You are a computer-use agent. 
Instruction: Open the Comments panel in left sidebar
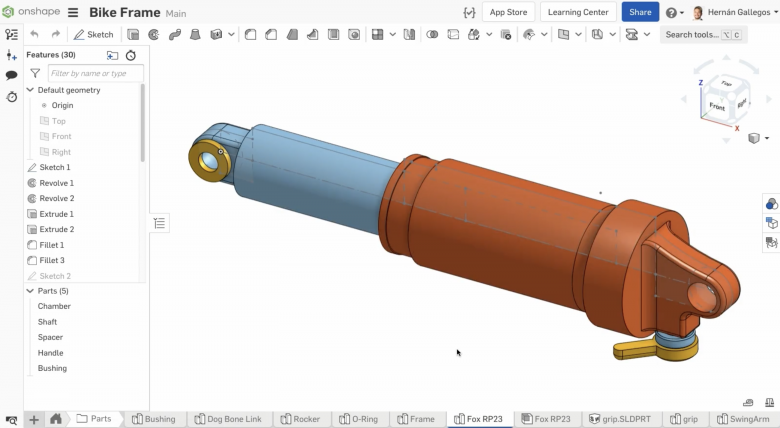point(11,76)
